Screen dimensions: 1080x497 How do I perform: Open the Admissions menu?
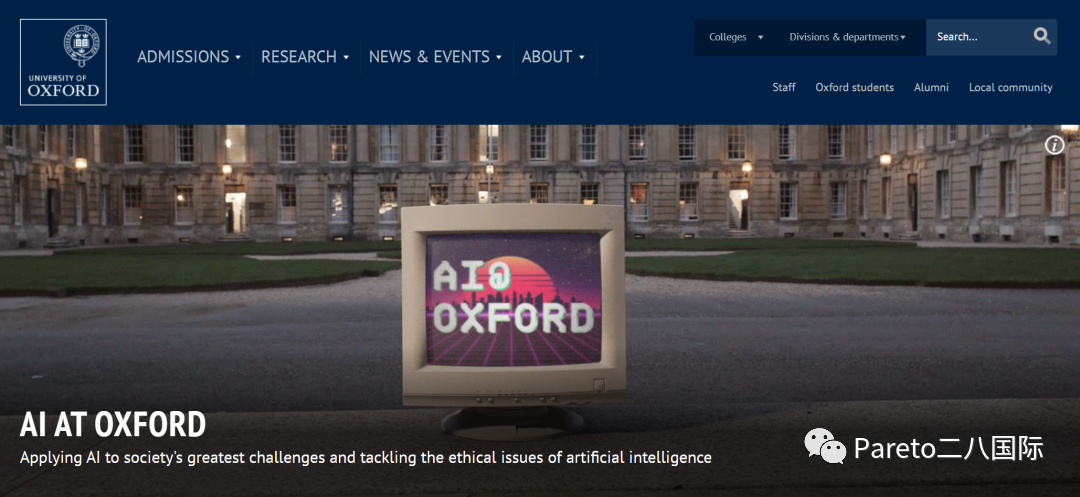189,56
